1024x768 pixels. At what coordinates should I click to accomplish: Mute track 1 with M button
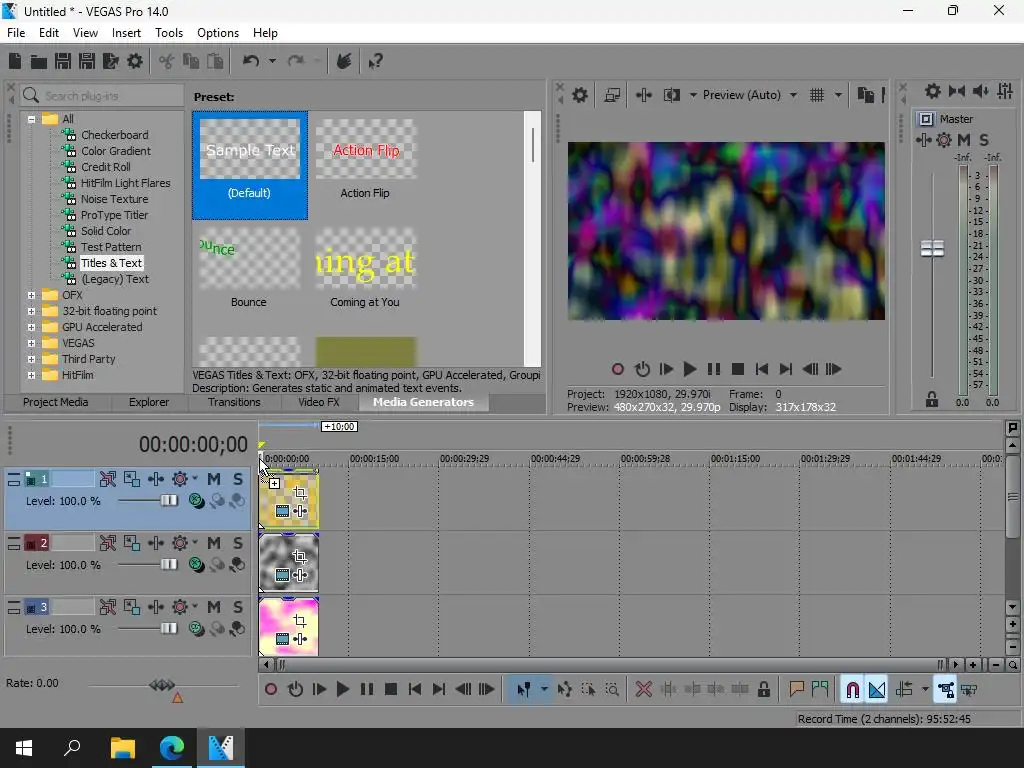[214, 479]
